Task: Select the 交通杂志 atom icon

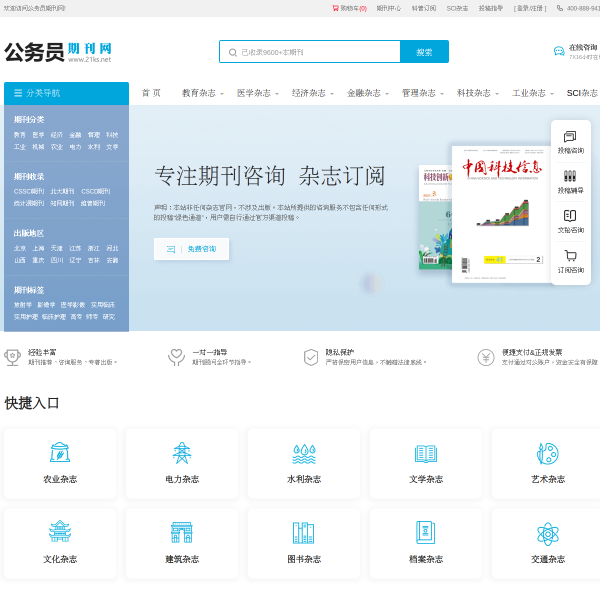Action: point(548,534)
